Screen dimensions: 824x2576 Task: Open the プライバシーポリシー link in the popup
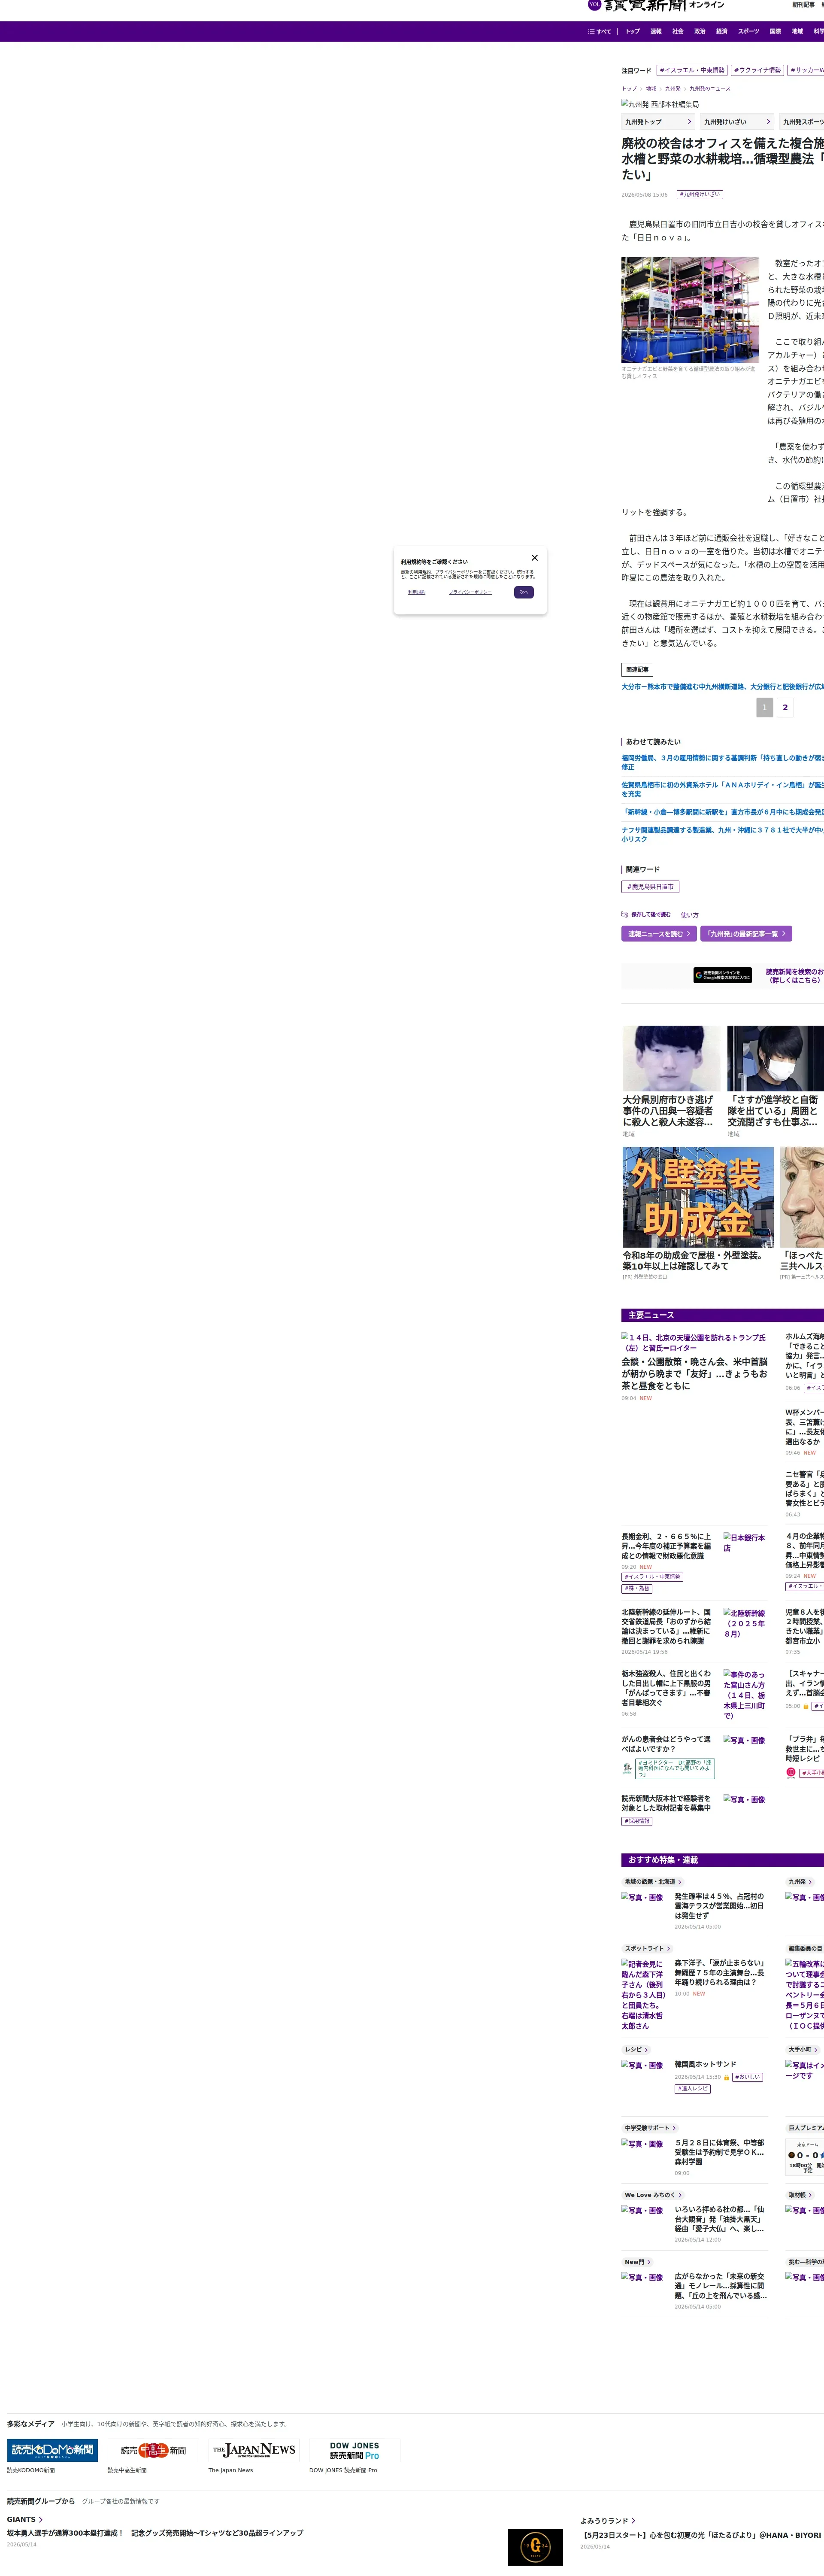tap(470, 592)
